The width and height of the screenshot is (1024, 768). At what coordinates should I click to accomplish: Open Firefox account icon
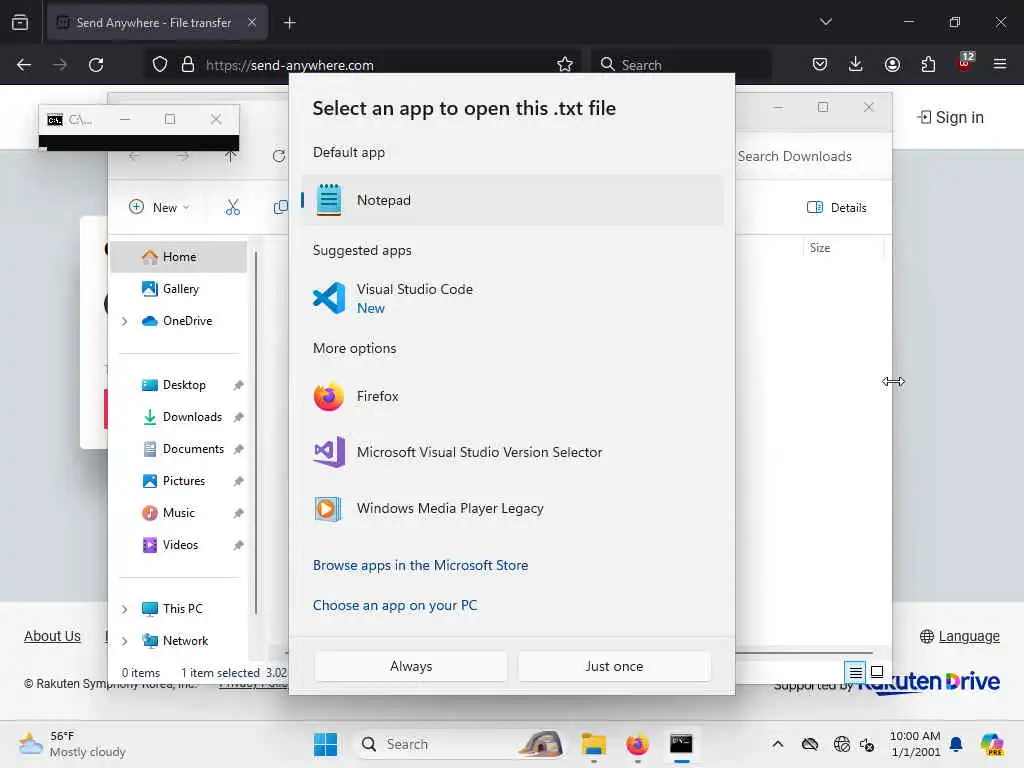click(892, 64)
